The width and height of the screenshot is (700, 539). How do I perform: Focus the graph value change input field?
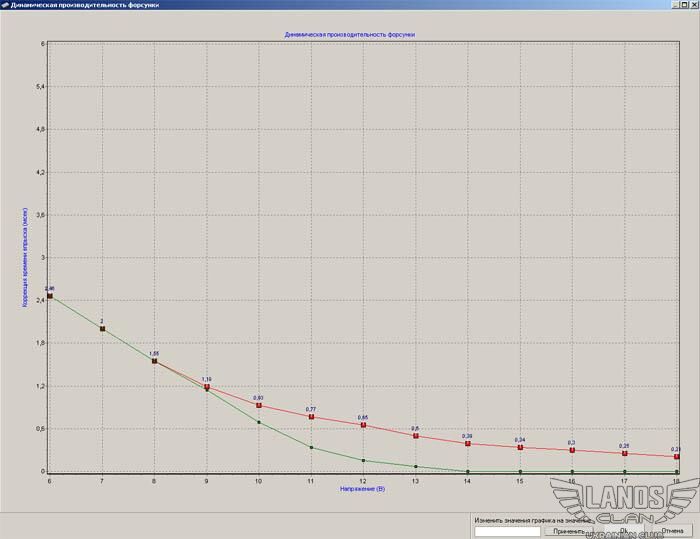point(508,531)
